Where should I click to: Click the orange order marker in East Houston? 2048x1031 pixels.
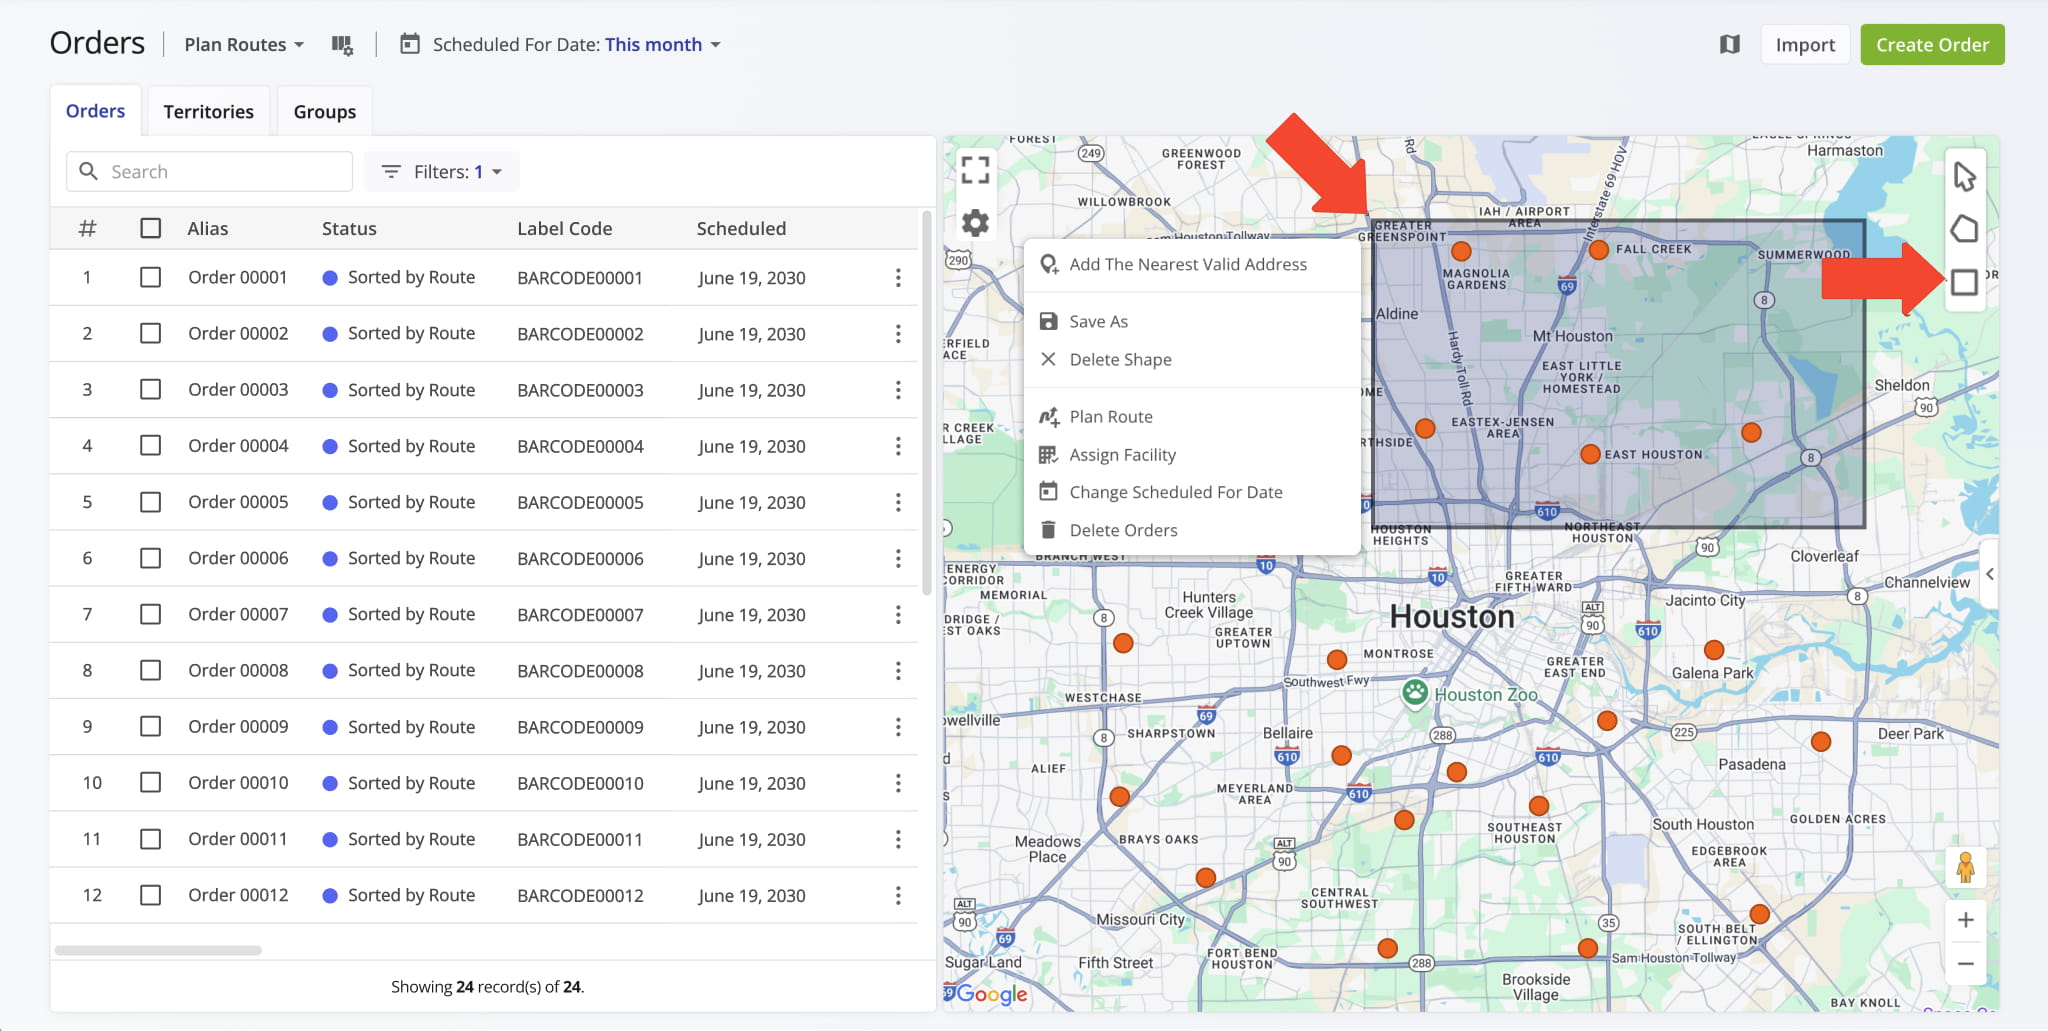(x=1590, y=454)
